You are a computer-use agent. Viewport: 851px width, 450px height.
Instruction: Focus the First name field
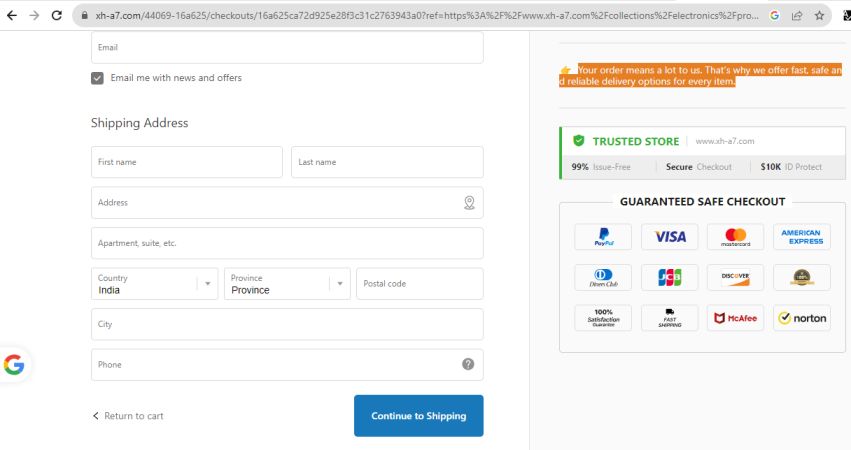pyautogui.click(x=186, y=162)
